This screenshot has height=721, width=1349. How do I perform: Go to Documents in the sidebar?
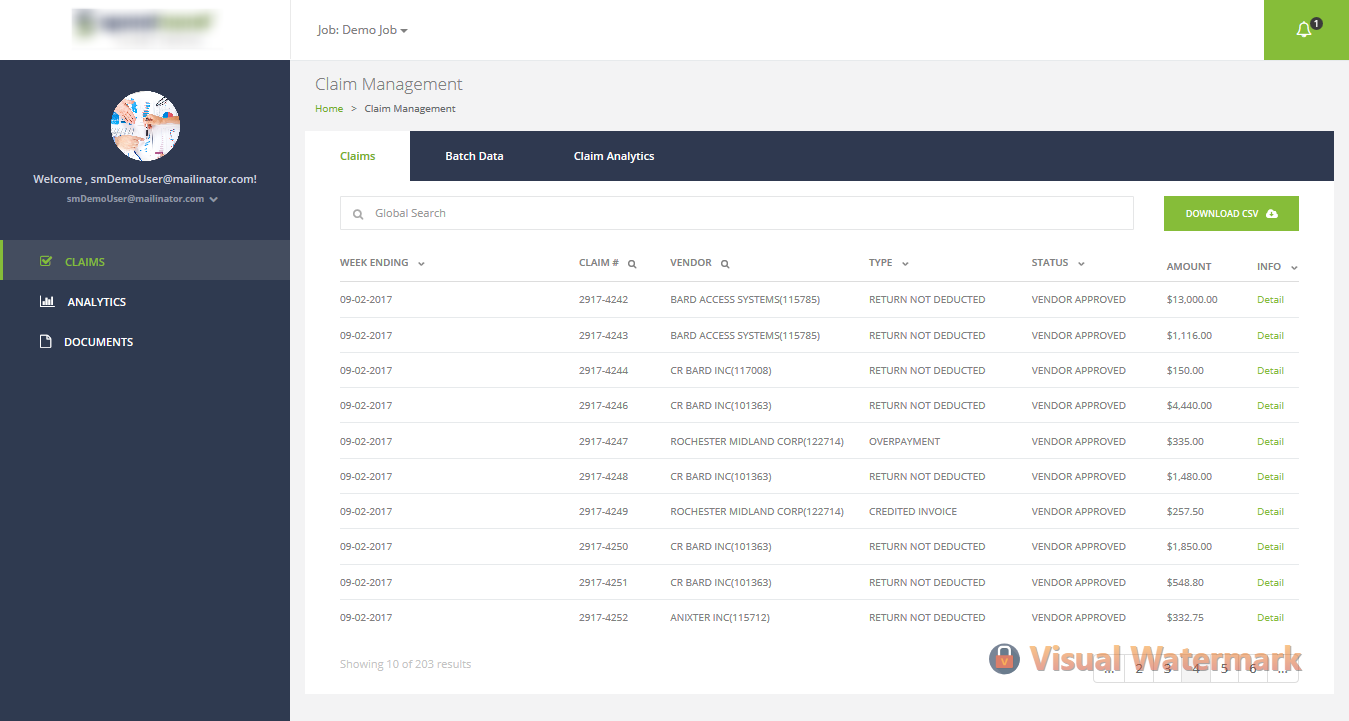point(145,341)
